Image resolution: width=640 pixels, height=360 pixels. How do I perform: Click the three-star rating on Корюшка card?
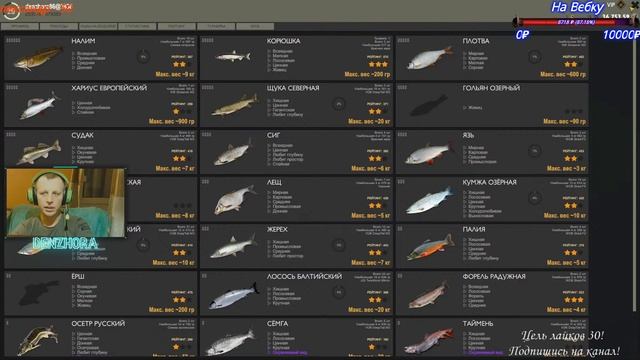[x=378, y=64]
